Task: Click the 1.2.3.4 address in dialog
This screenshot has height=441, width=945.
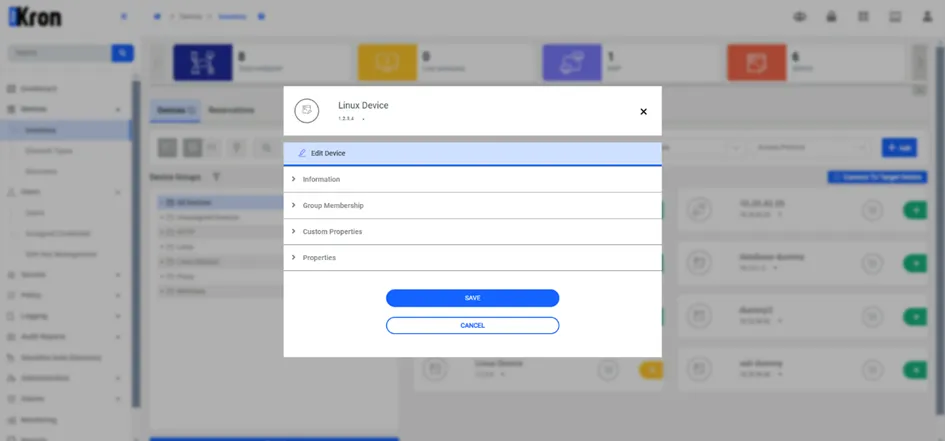Action: point(346,119)
